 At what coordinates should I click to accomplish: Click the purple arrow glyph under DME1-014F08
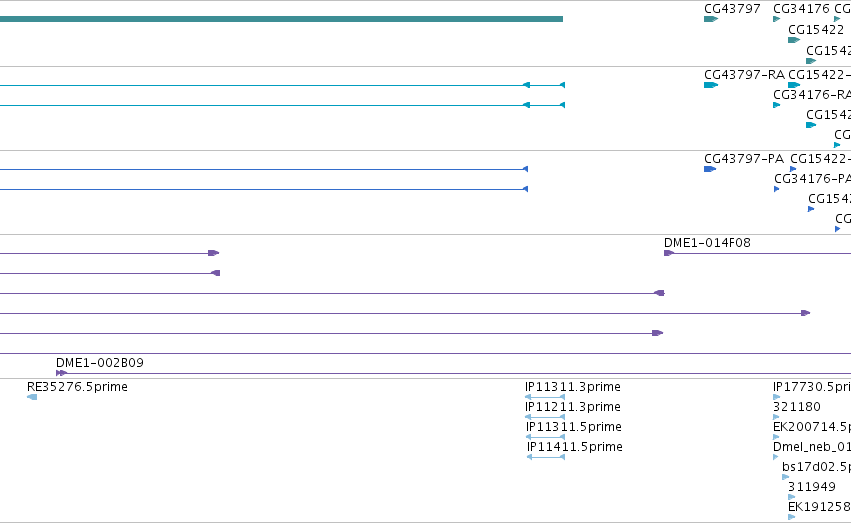[x=669, y=253]
